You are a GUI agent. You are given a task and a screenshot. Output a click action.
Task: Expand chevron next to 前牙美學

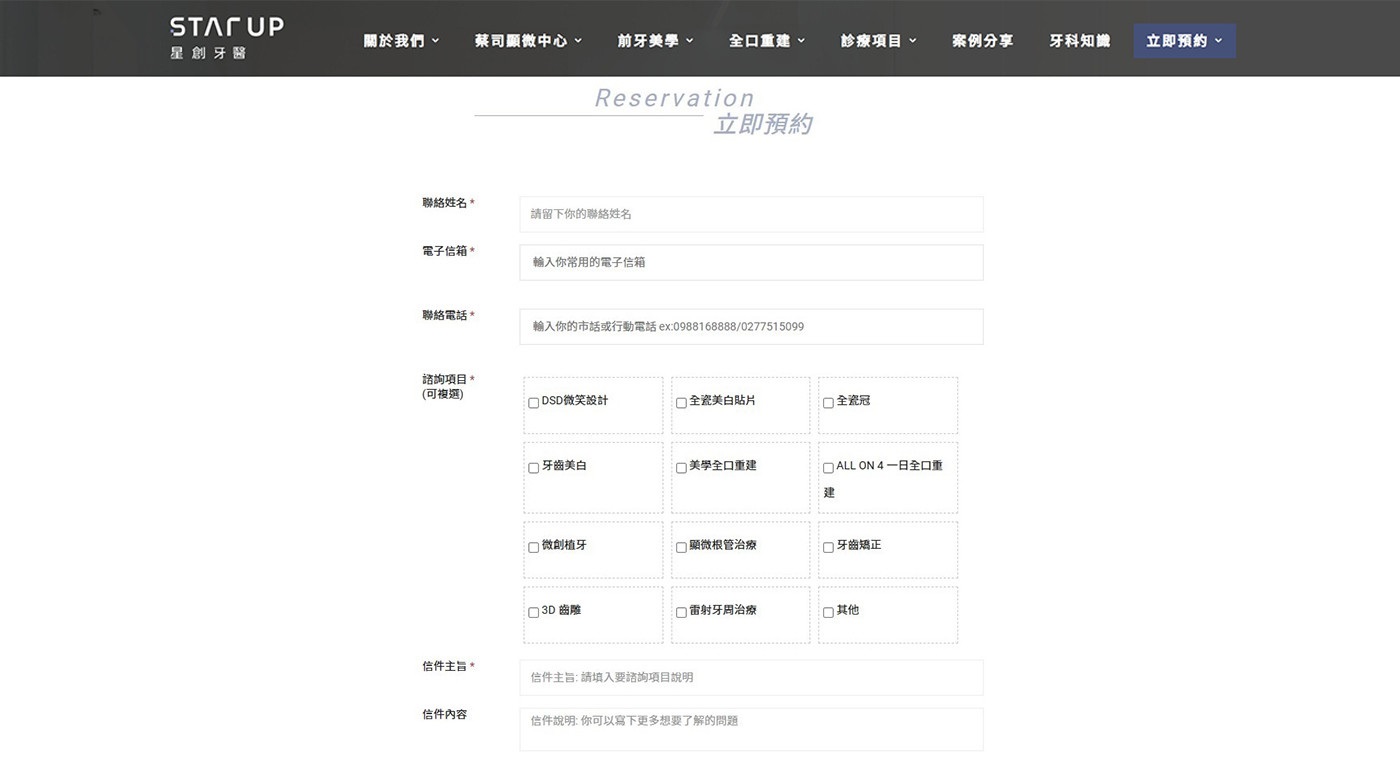689,41
